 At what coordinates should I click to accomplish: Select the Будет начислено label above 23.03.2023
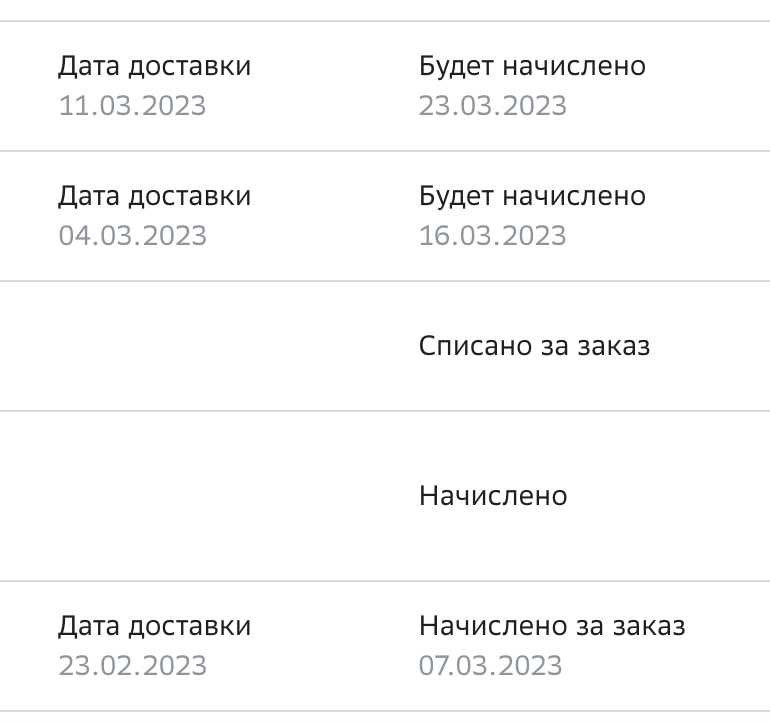point(532,66)
